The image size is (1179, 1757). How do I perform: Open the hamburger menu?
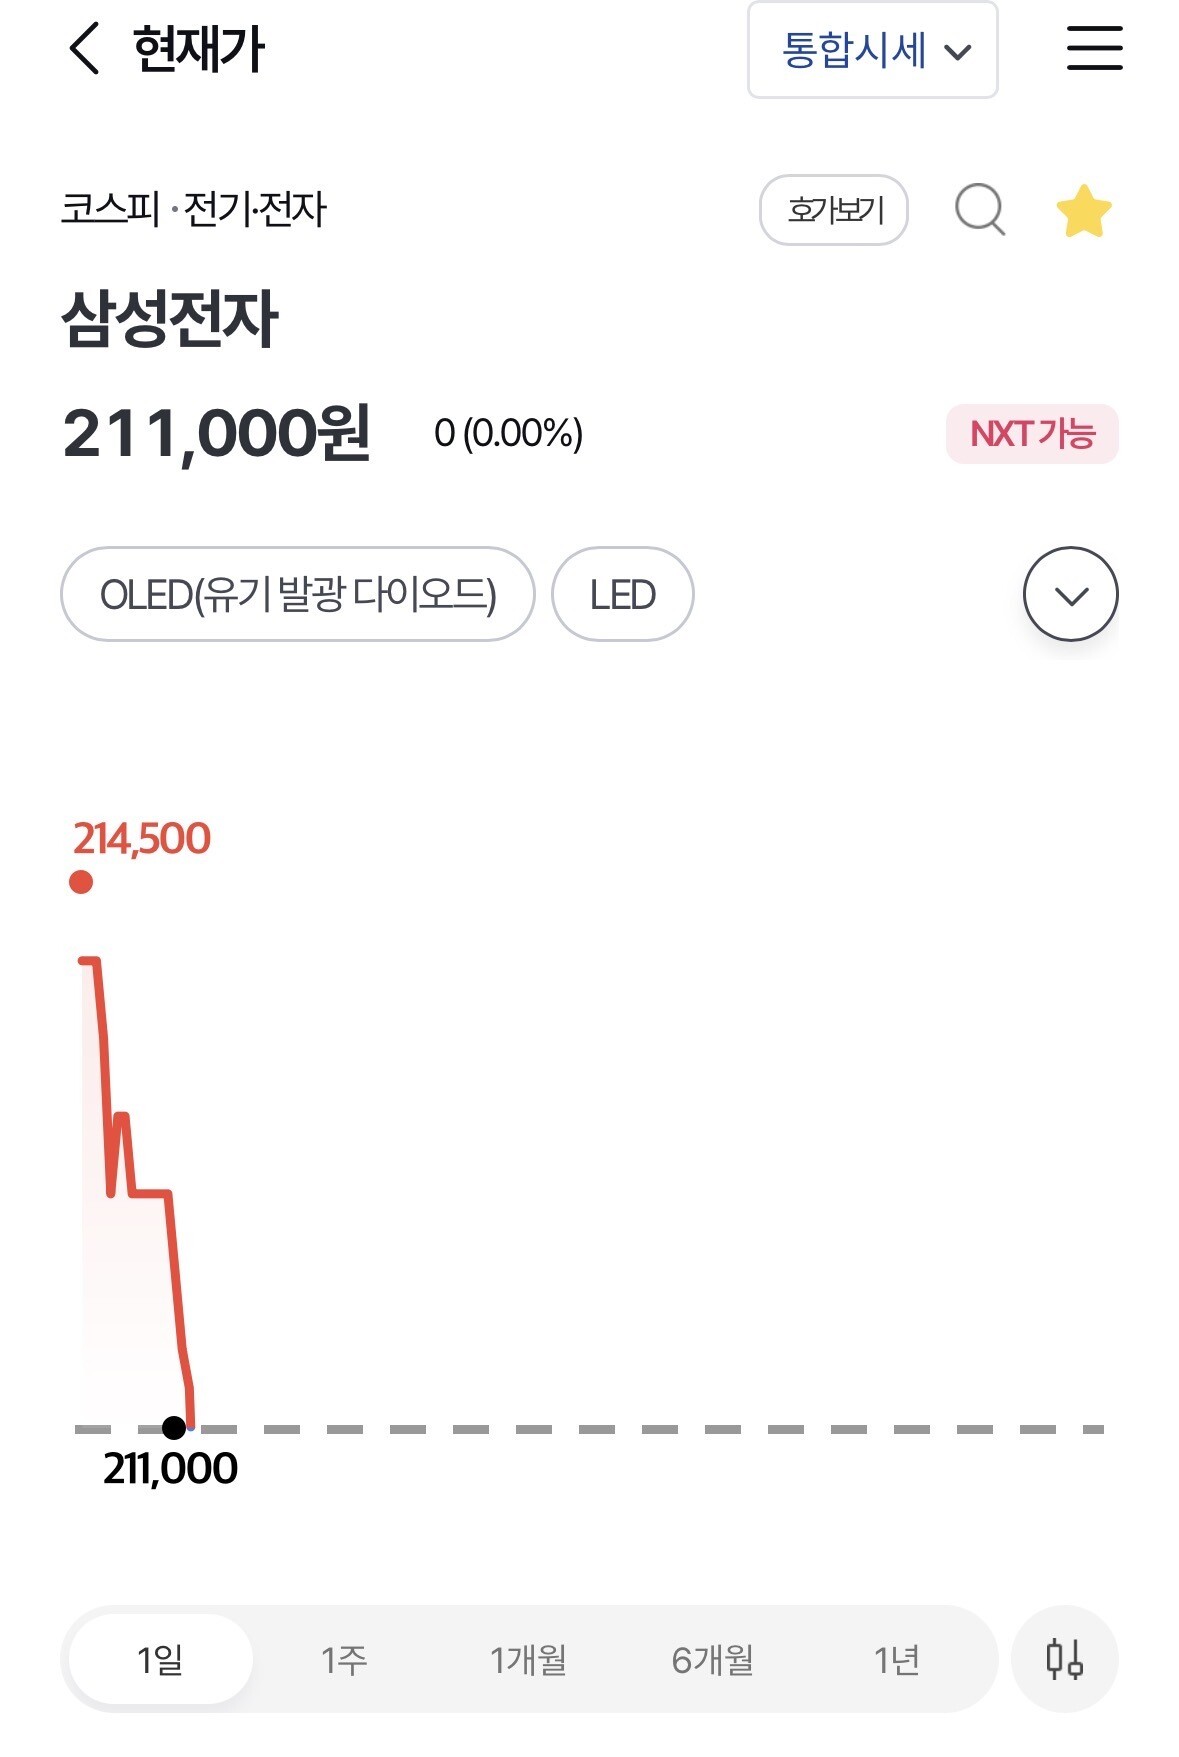pyautogui.click(x=1094, y=49)
